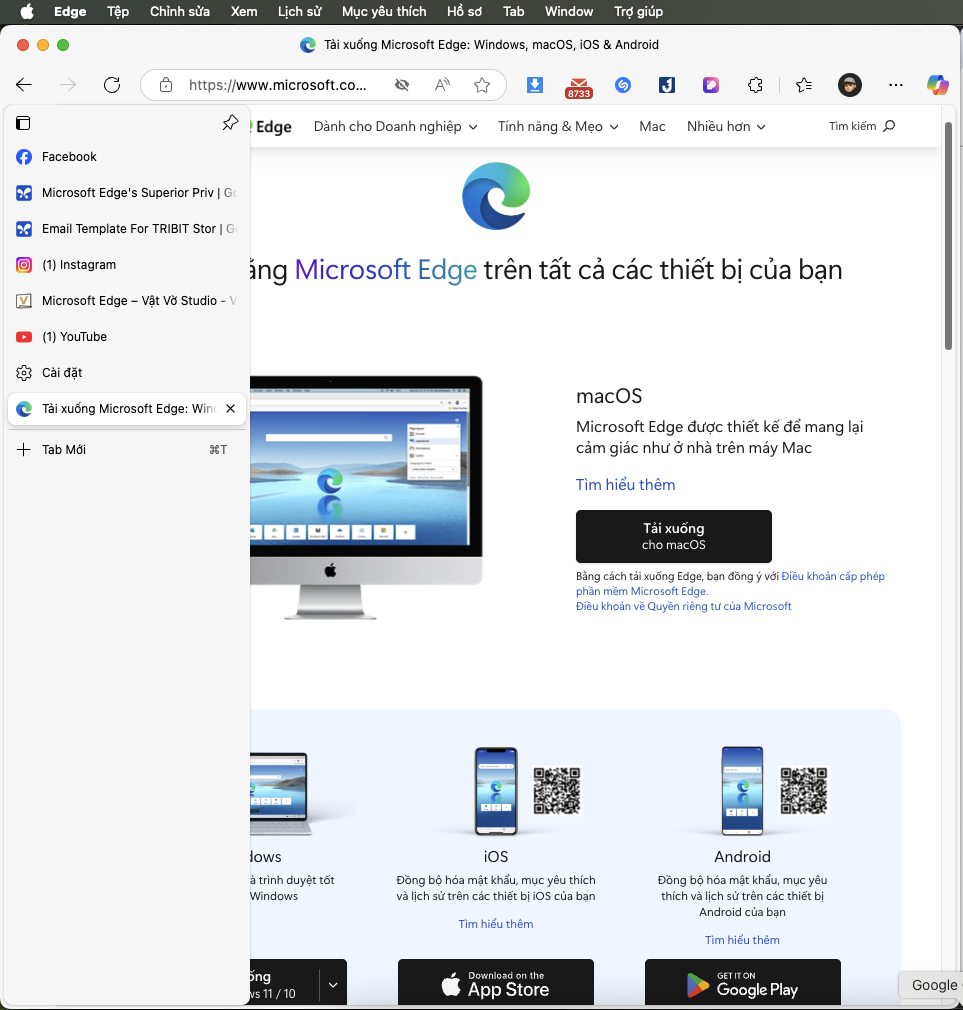Open the Mac page link

652,127
